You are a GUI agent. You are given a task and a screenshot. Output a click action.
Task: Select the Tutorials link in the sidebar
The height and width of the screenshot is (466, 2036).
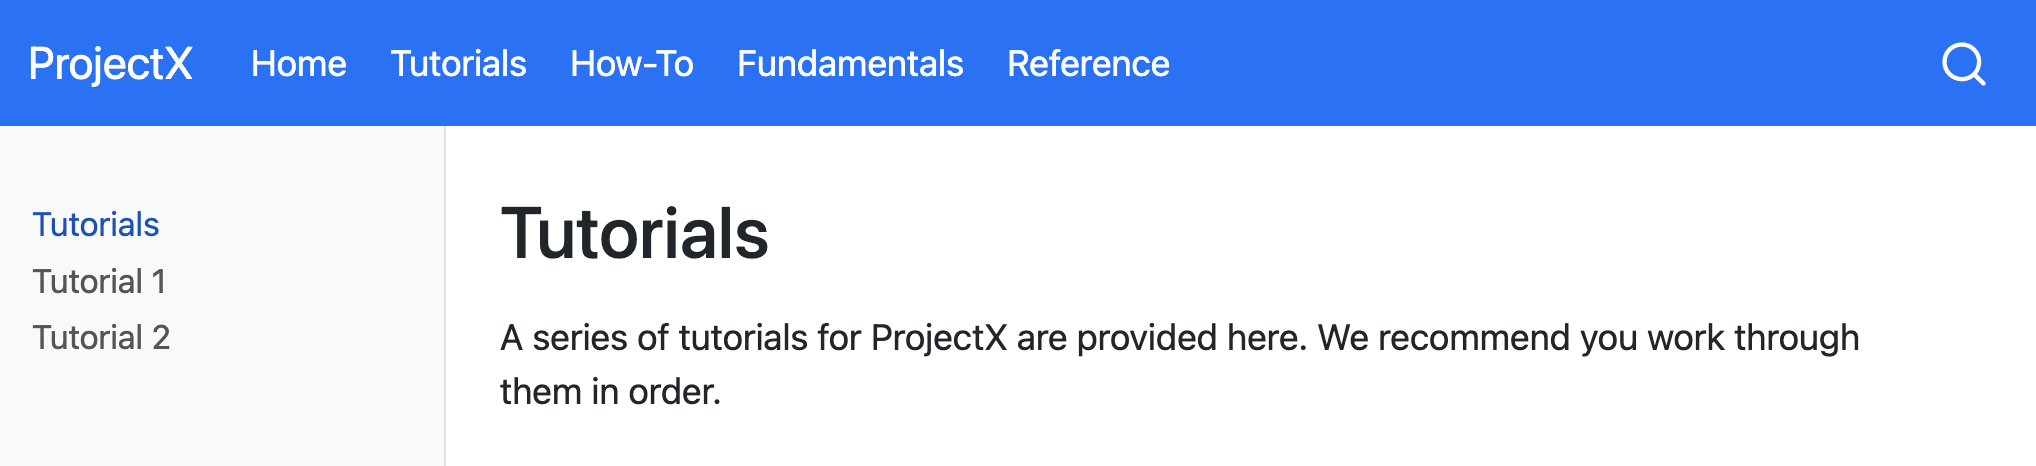tap(96, 225)
